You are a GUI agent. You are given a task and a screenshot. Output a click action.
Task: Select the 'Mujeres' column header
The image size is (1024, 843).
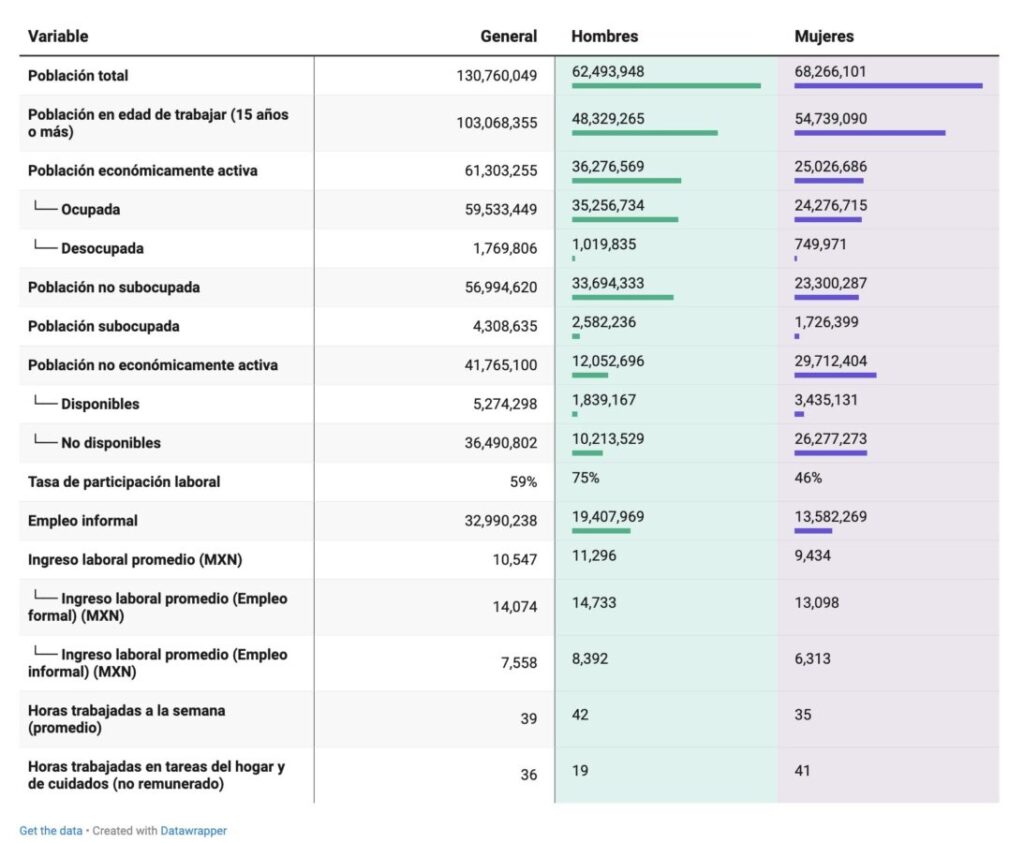(824, 36)
